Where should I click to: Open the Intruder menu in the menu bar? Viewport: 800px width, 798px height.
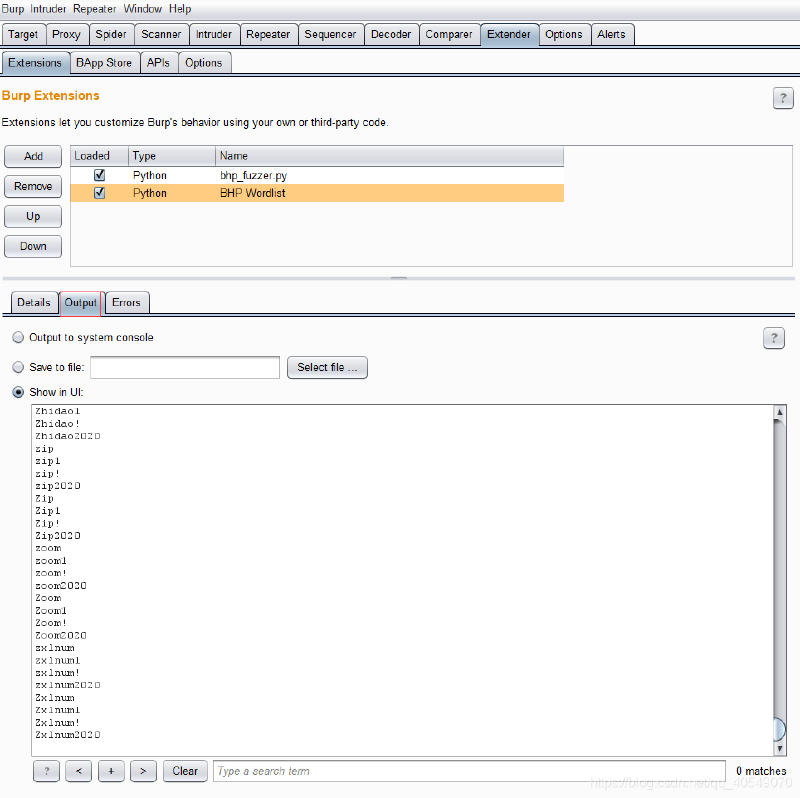48,9
